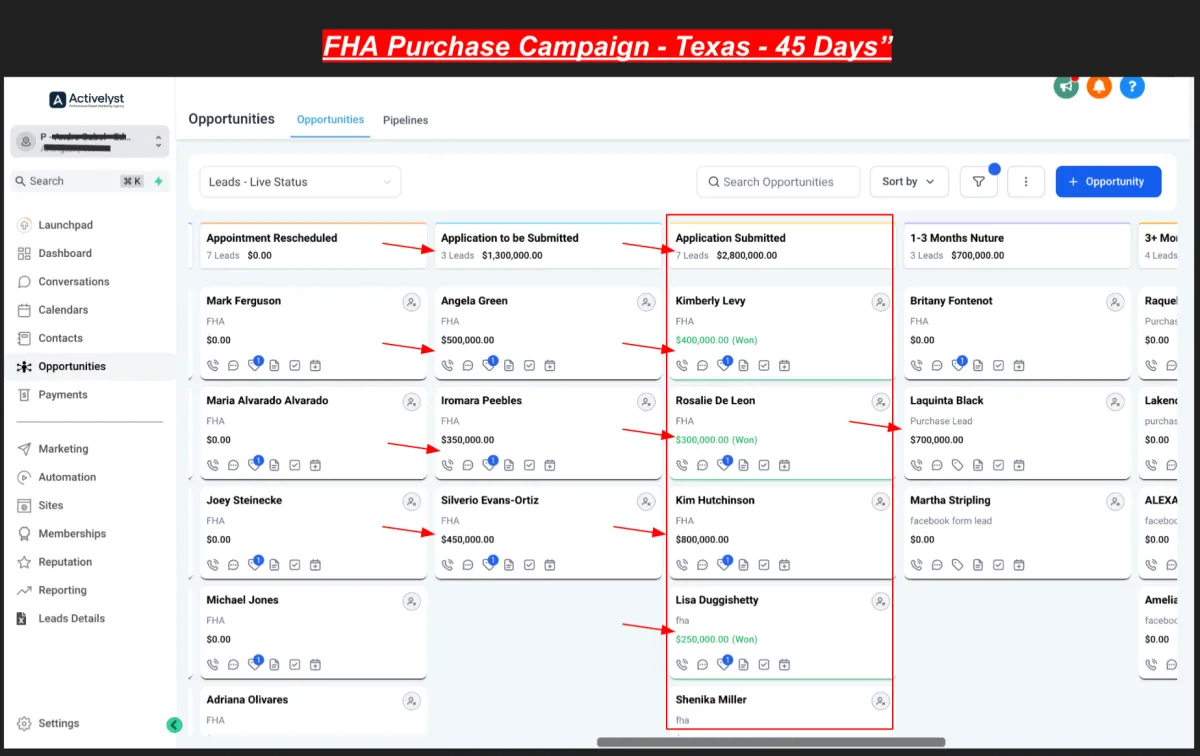Viewport: 1200px width, 756px height.
Task: Open Conversations in the sidebar menu
Action: pyautogui.click(x=74, y=282)
